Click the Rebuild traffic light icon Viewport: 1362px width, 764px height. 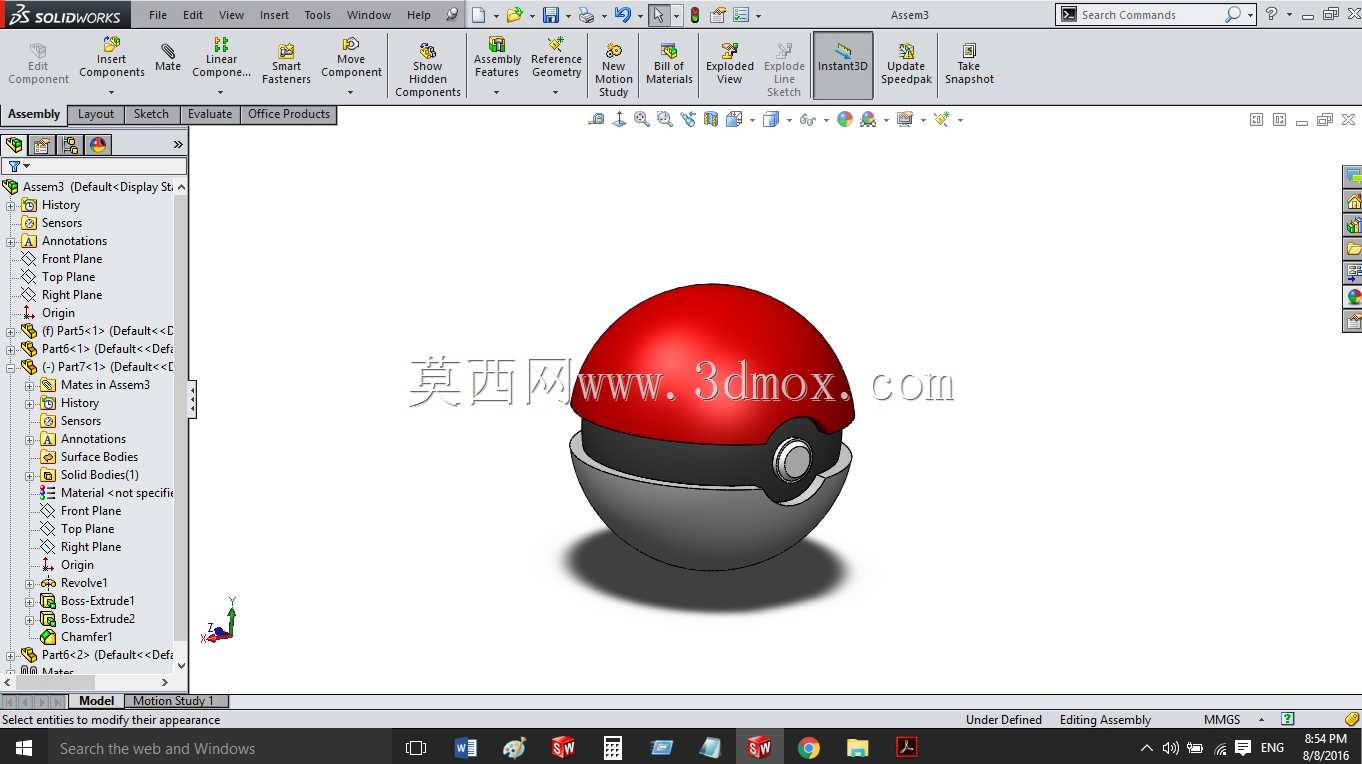tap(695, 15)
